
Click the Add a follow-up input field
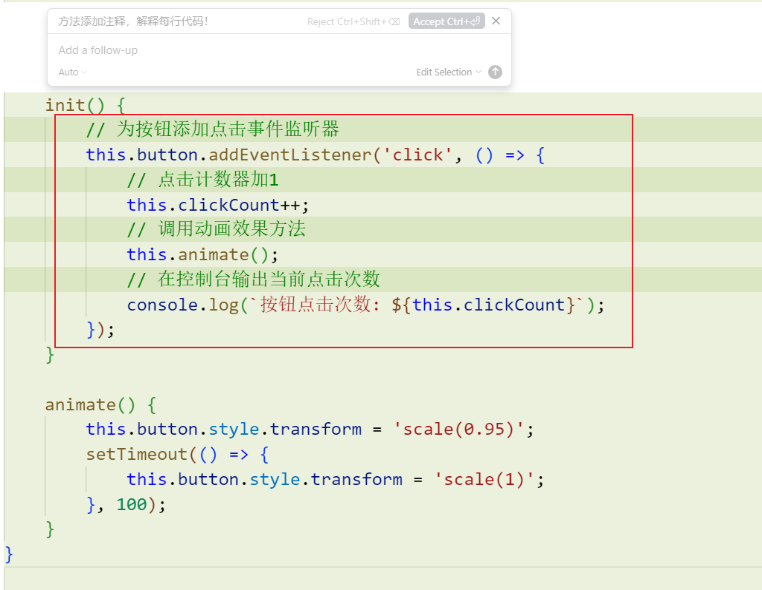[279, 50]
